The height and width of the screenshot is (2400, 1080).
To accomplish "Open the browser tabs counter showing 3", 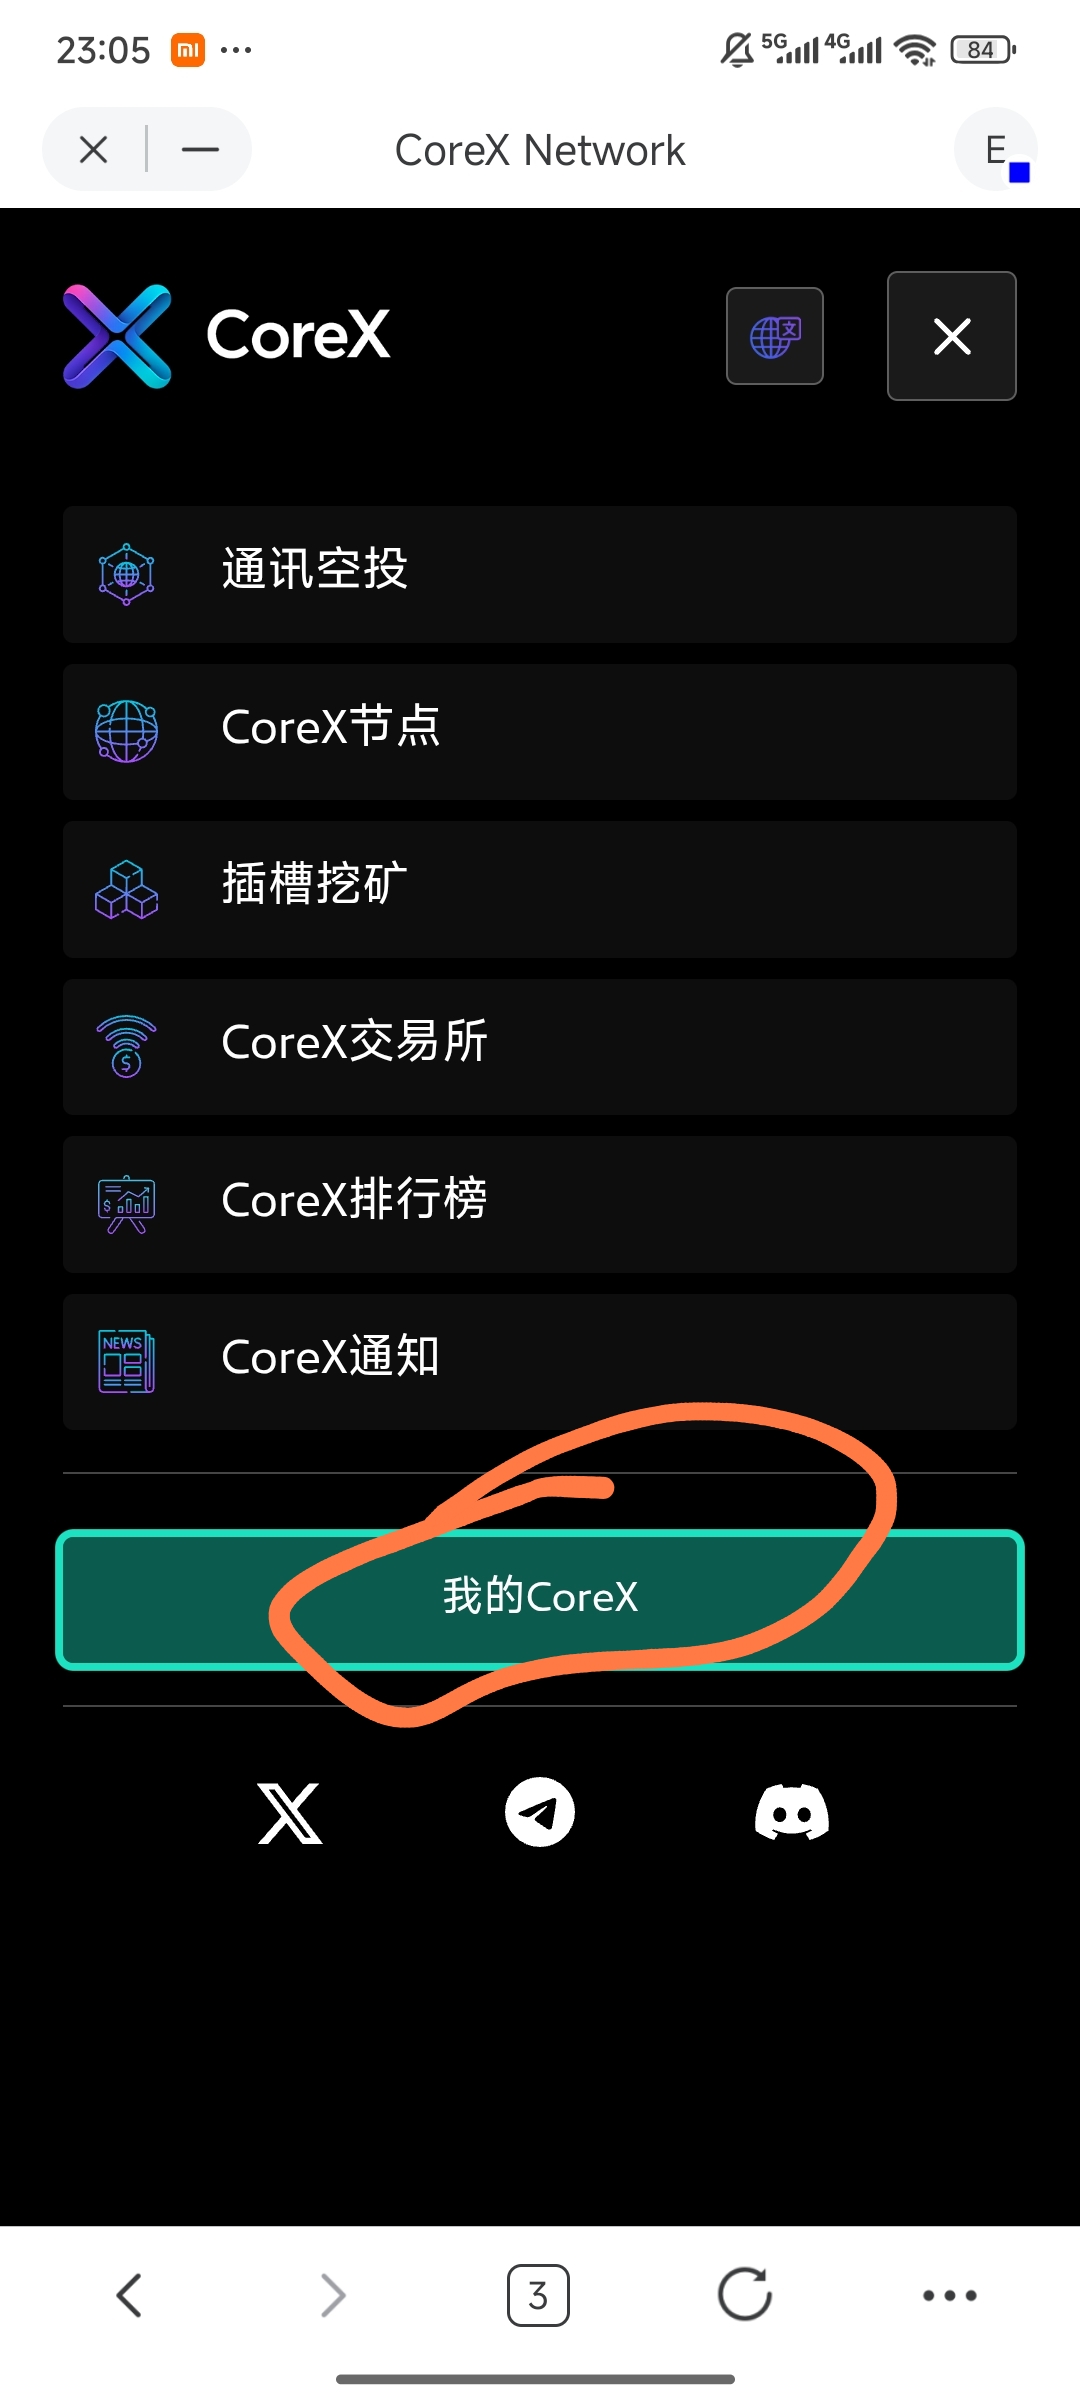I will coord(538,2295).
